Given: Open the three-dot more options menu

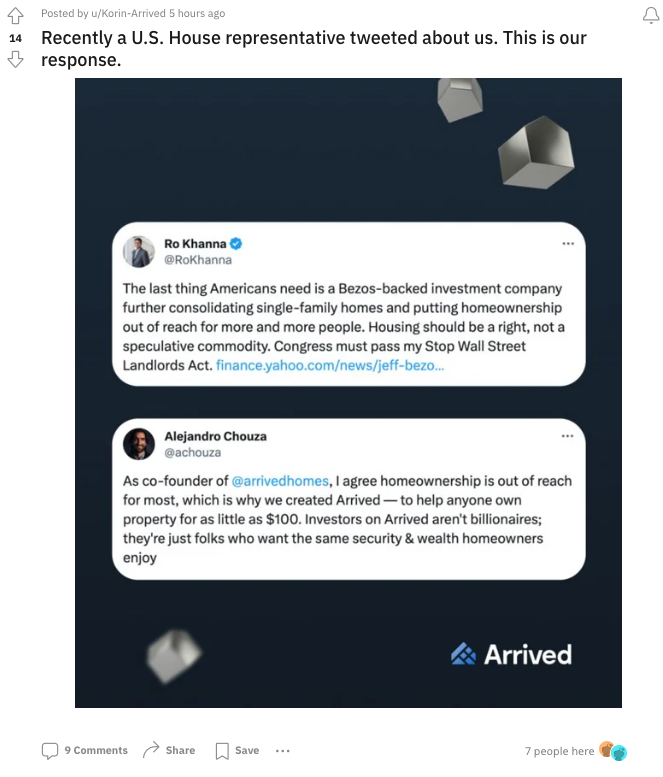Looking at the screenshot, I should (x=283, y=750).
